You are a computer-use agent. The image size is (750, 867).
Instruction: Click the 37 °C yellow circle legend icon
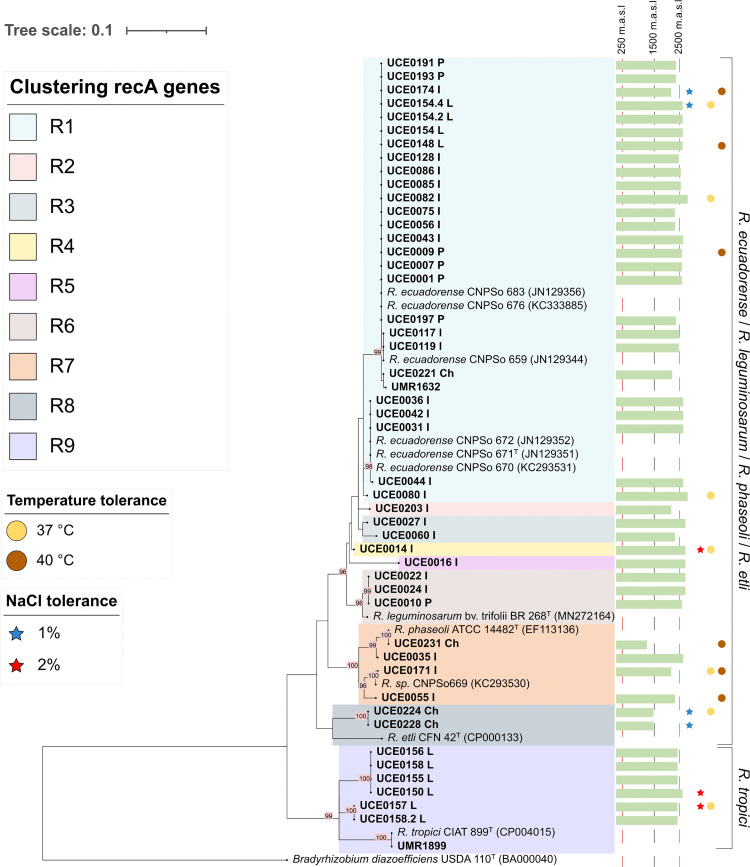tap(17, 530)
